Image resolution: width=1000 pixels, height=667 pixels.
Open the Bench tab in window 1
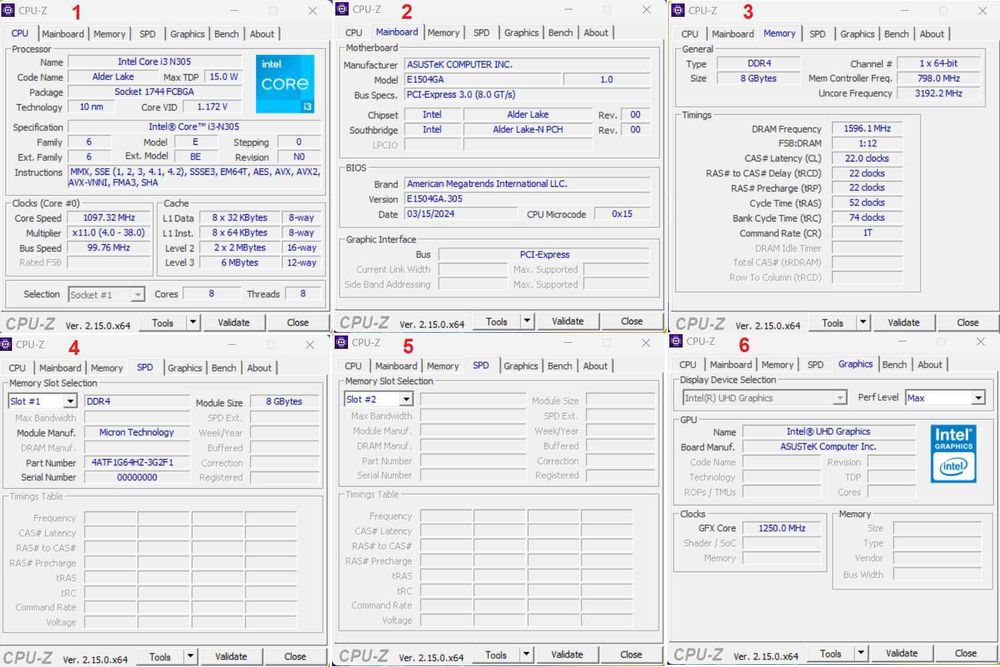pos(226,34)
